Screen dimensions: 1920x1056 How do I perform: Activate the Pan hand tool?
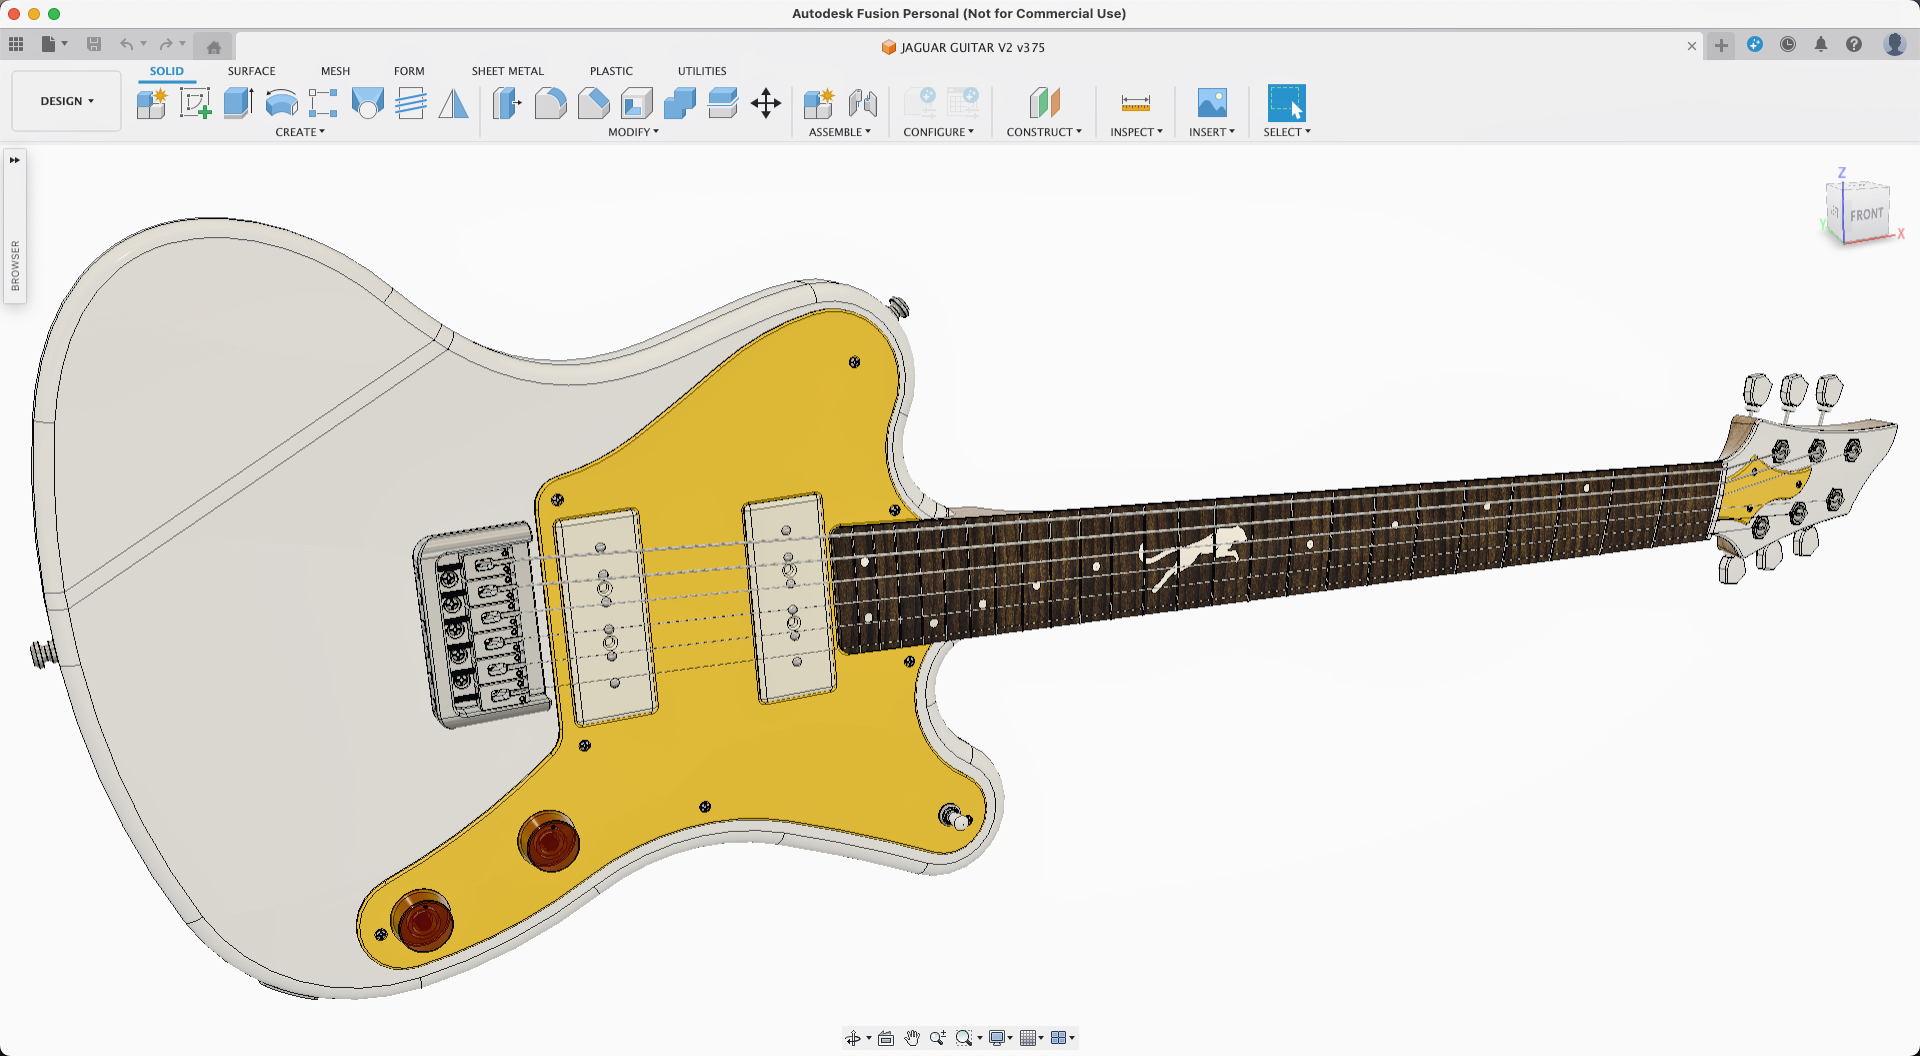(x=912, y=1038)
